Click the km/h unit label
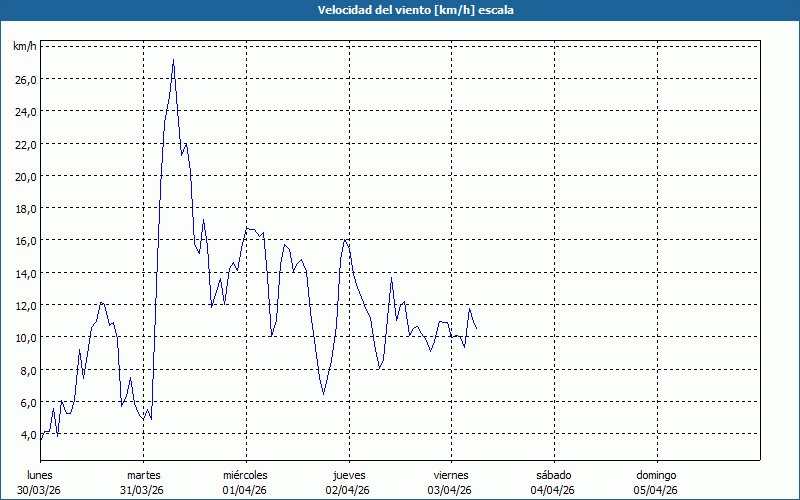The height and width of the screenshot is (500, 800). (x=25, y=46)
